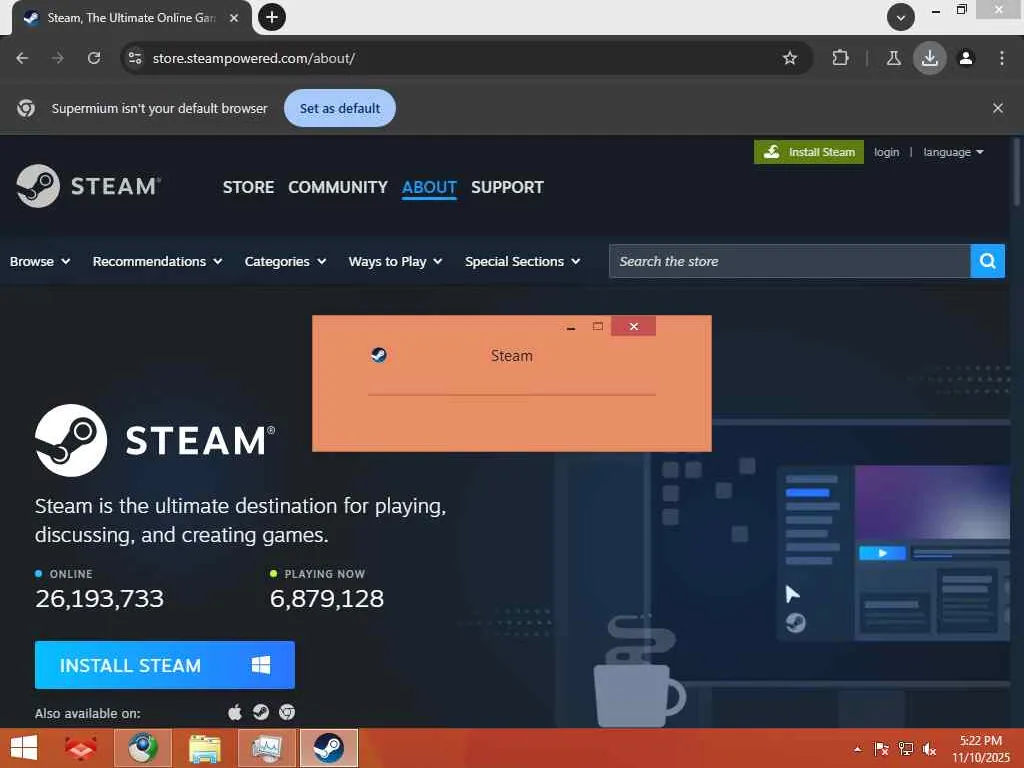Expand the Recommendations dropdown
This screenshot has width=1024, height=768.
(x=157, y=261)
